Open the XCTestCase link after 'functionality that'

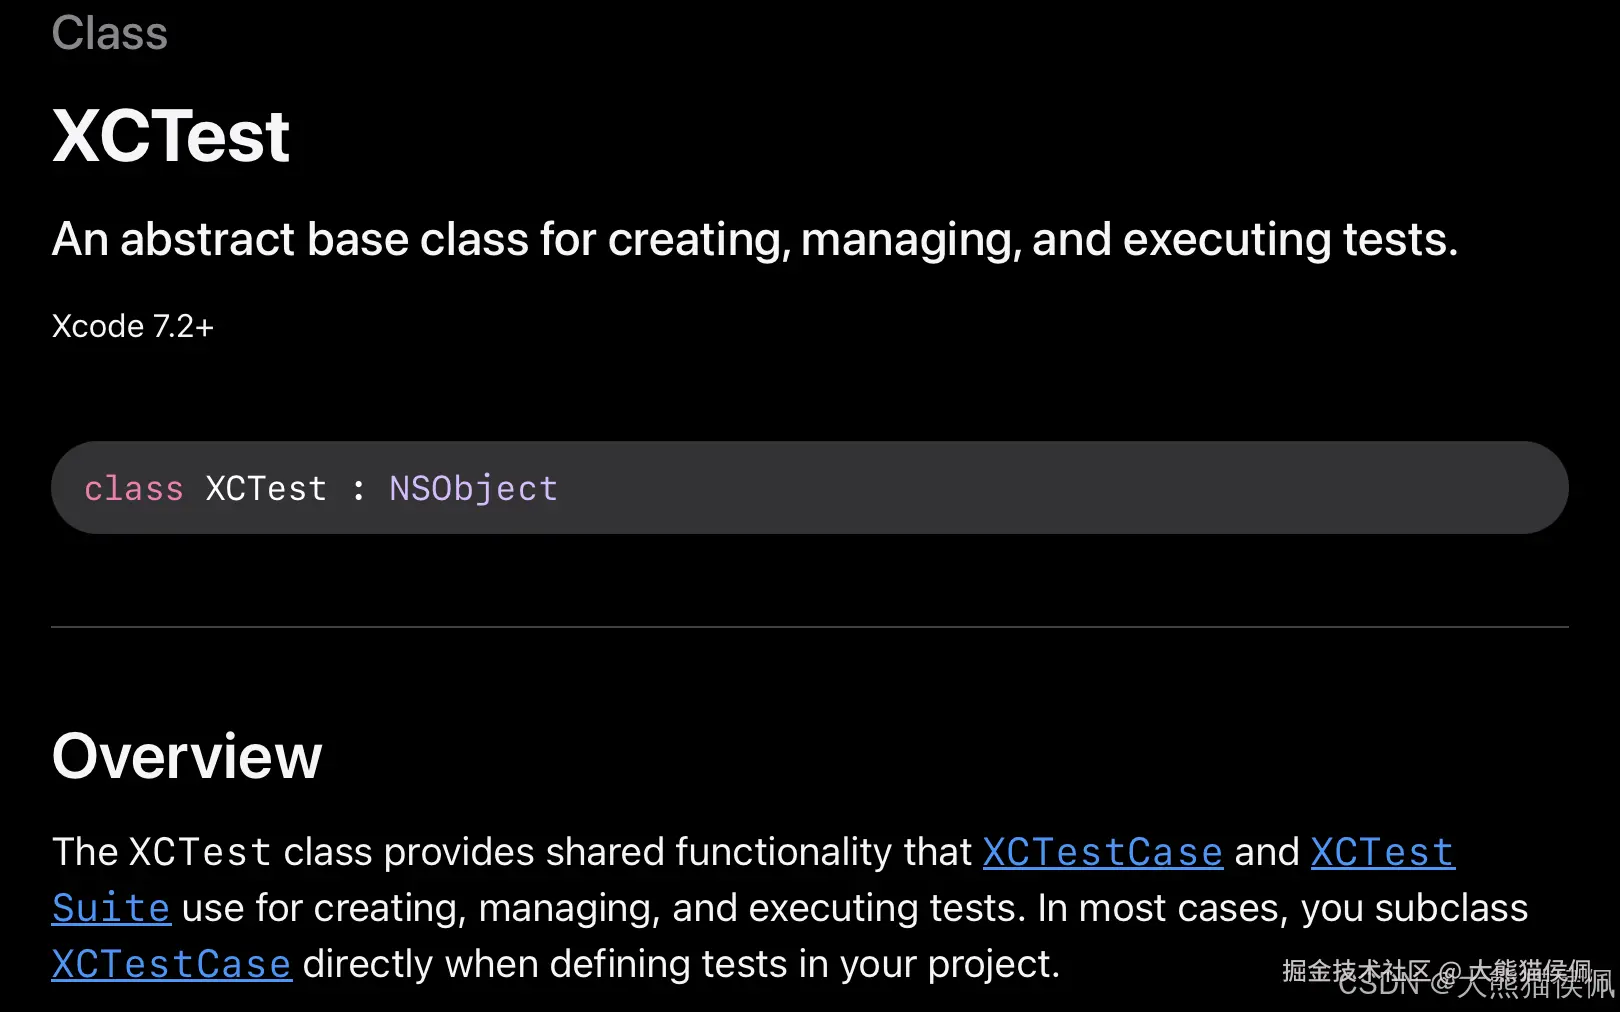click(x=1102, y=852)
